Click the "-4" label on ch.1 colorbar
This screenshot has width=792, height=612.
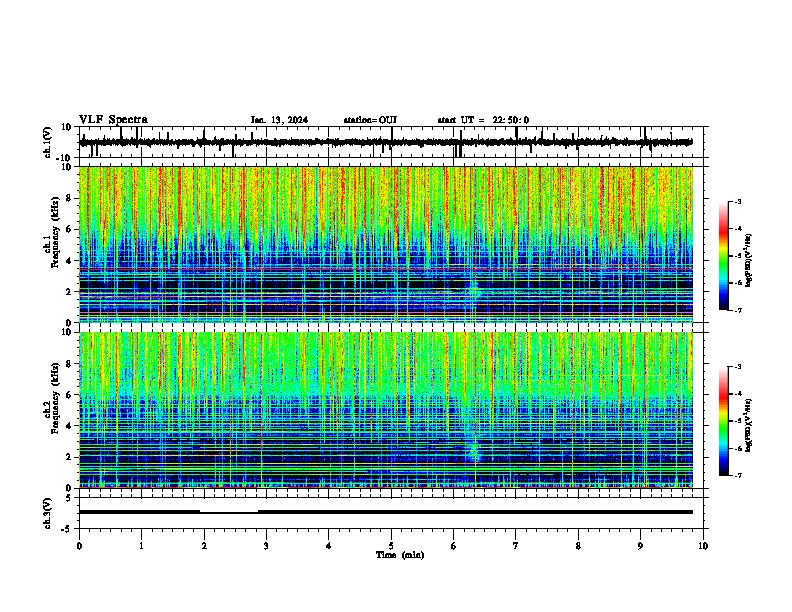pos(738,229)
